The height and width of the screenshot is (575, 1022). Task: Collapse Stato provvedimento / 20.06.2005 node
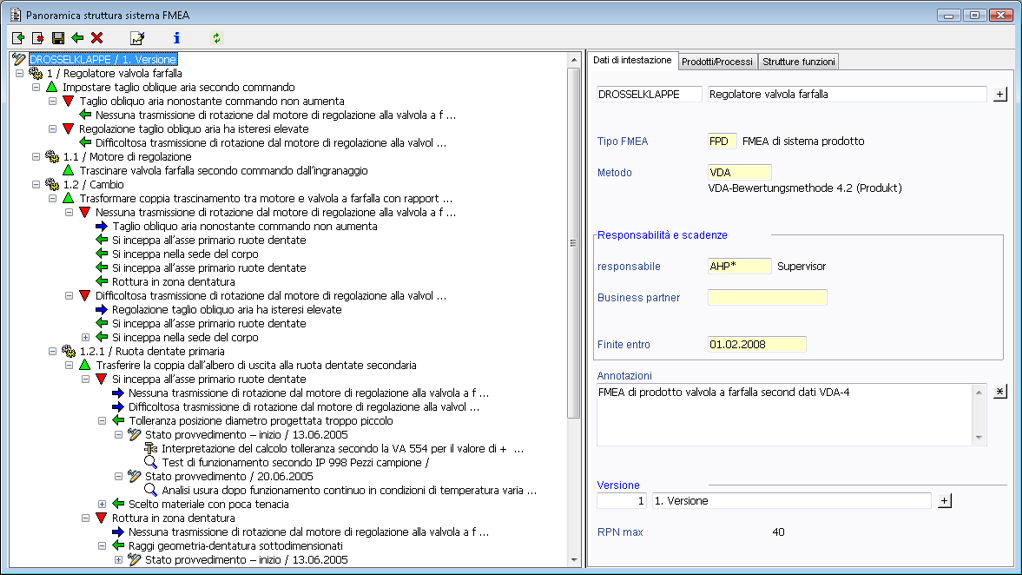(119, 476)
